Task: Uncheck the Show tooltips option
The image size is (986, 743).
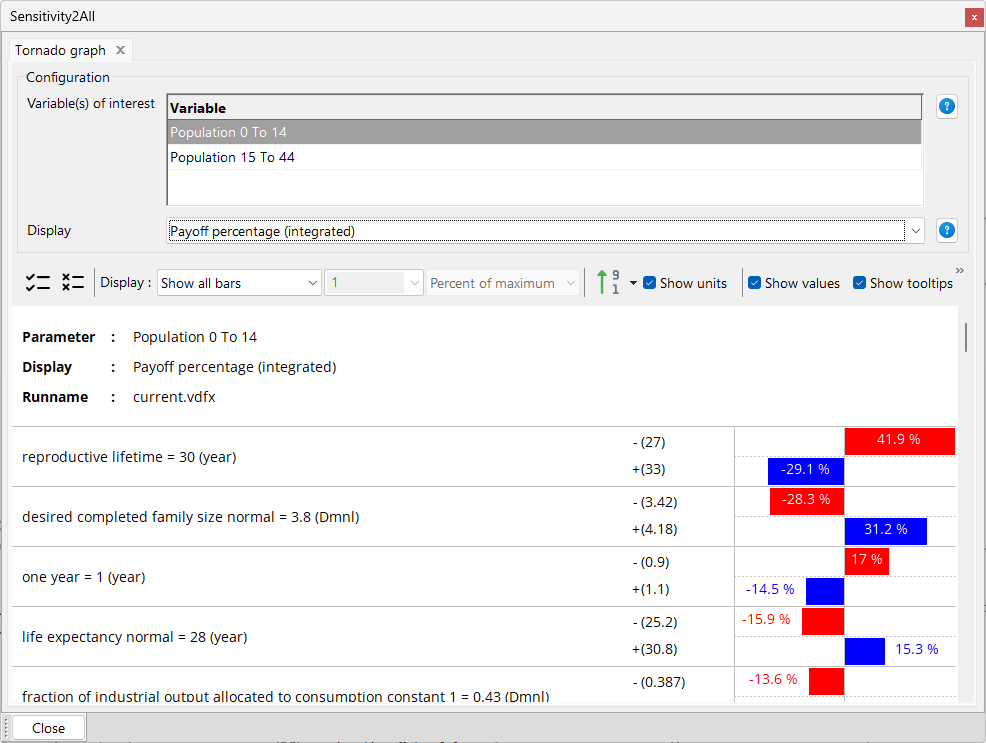Action: pos(860,283)
